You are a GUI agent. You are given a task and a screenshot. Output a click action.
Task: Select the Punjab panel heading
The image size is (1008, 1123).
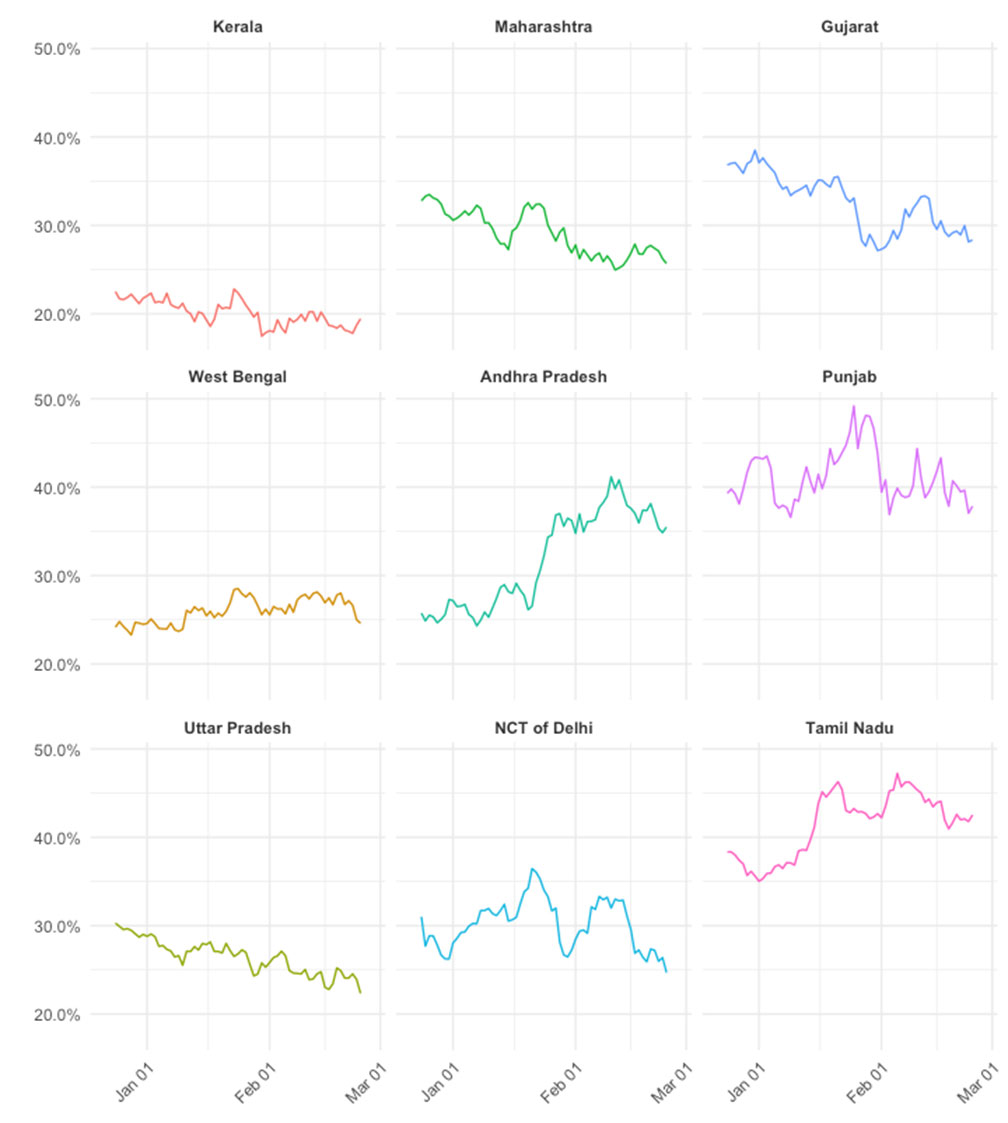[849, 377]
